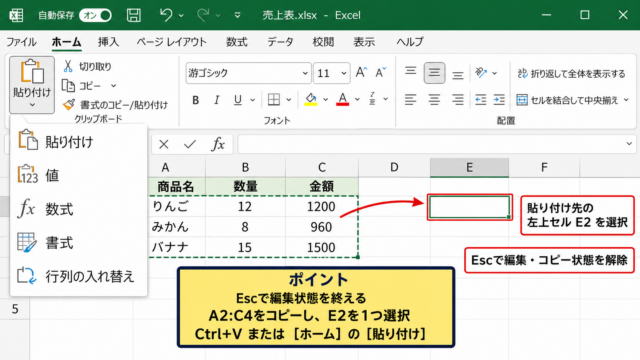
Task: Choose 値 paste option
Action: pos(78,175)
